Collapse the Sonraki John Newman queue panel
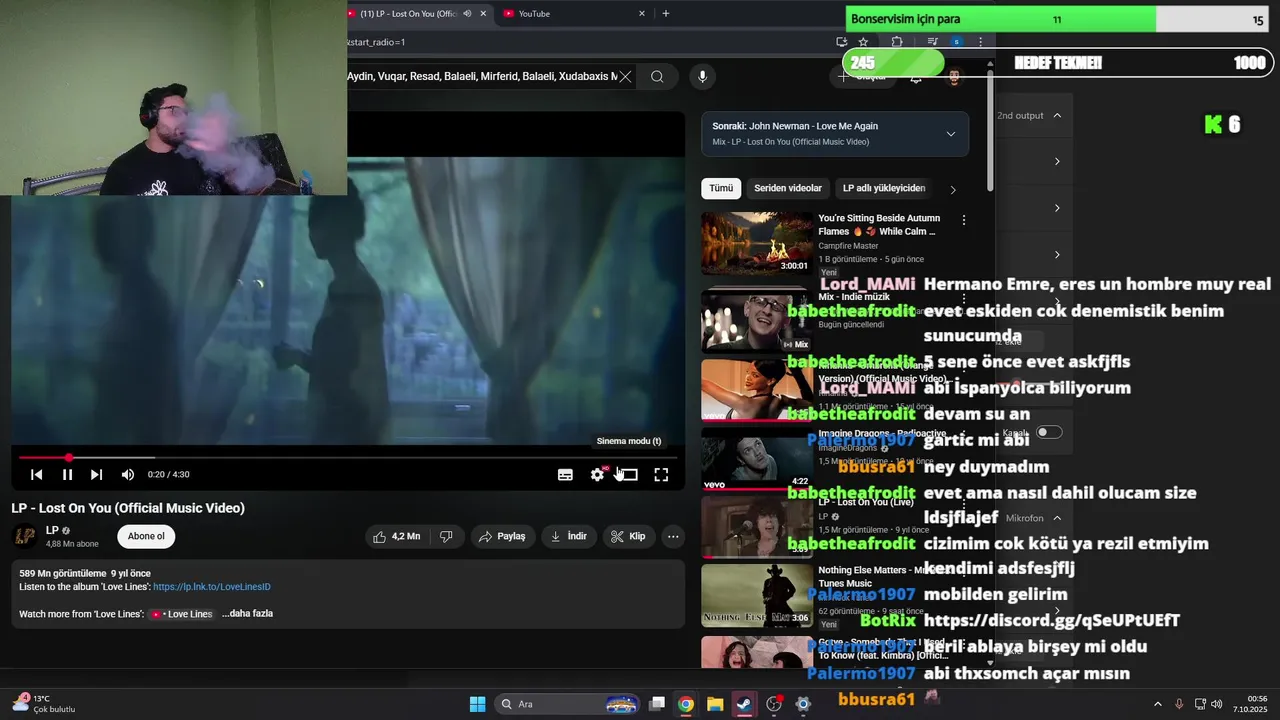Screen dimensions: 1280x720 (x=950, y=134)
